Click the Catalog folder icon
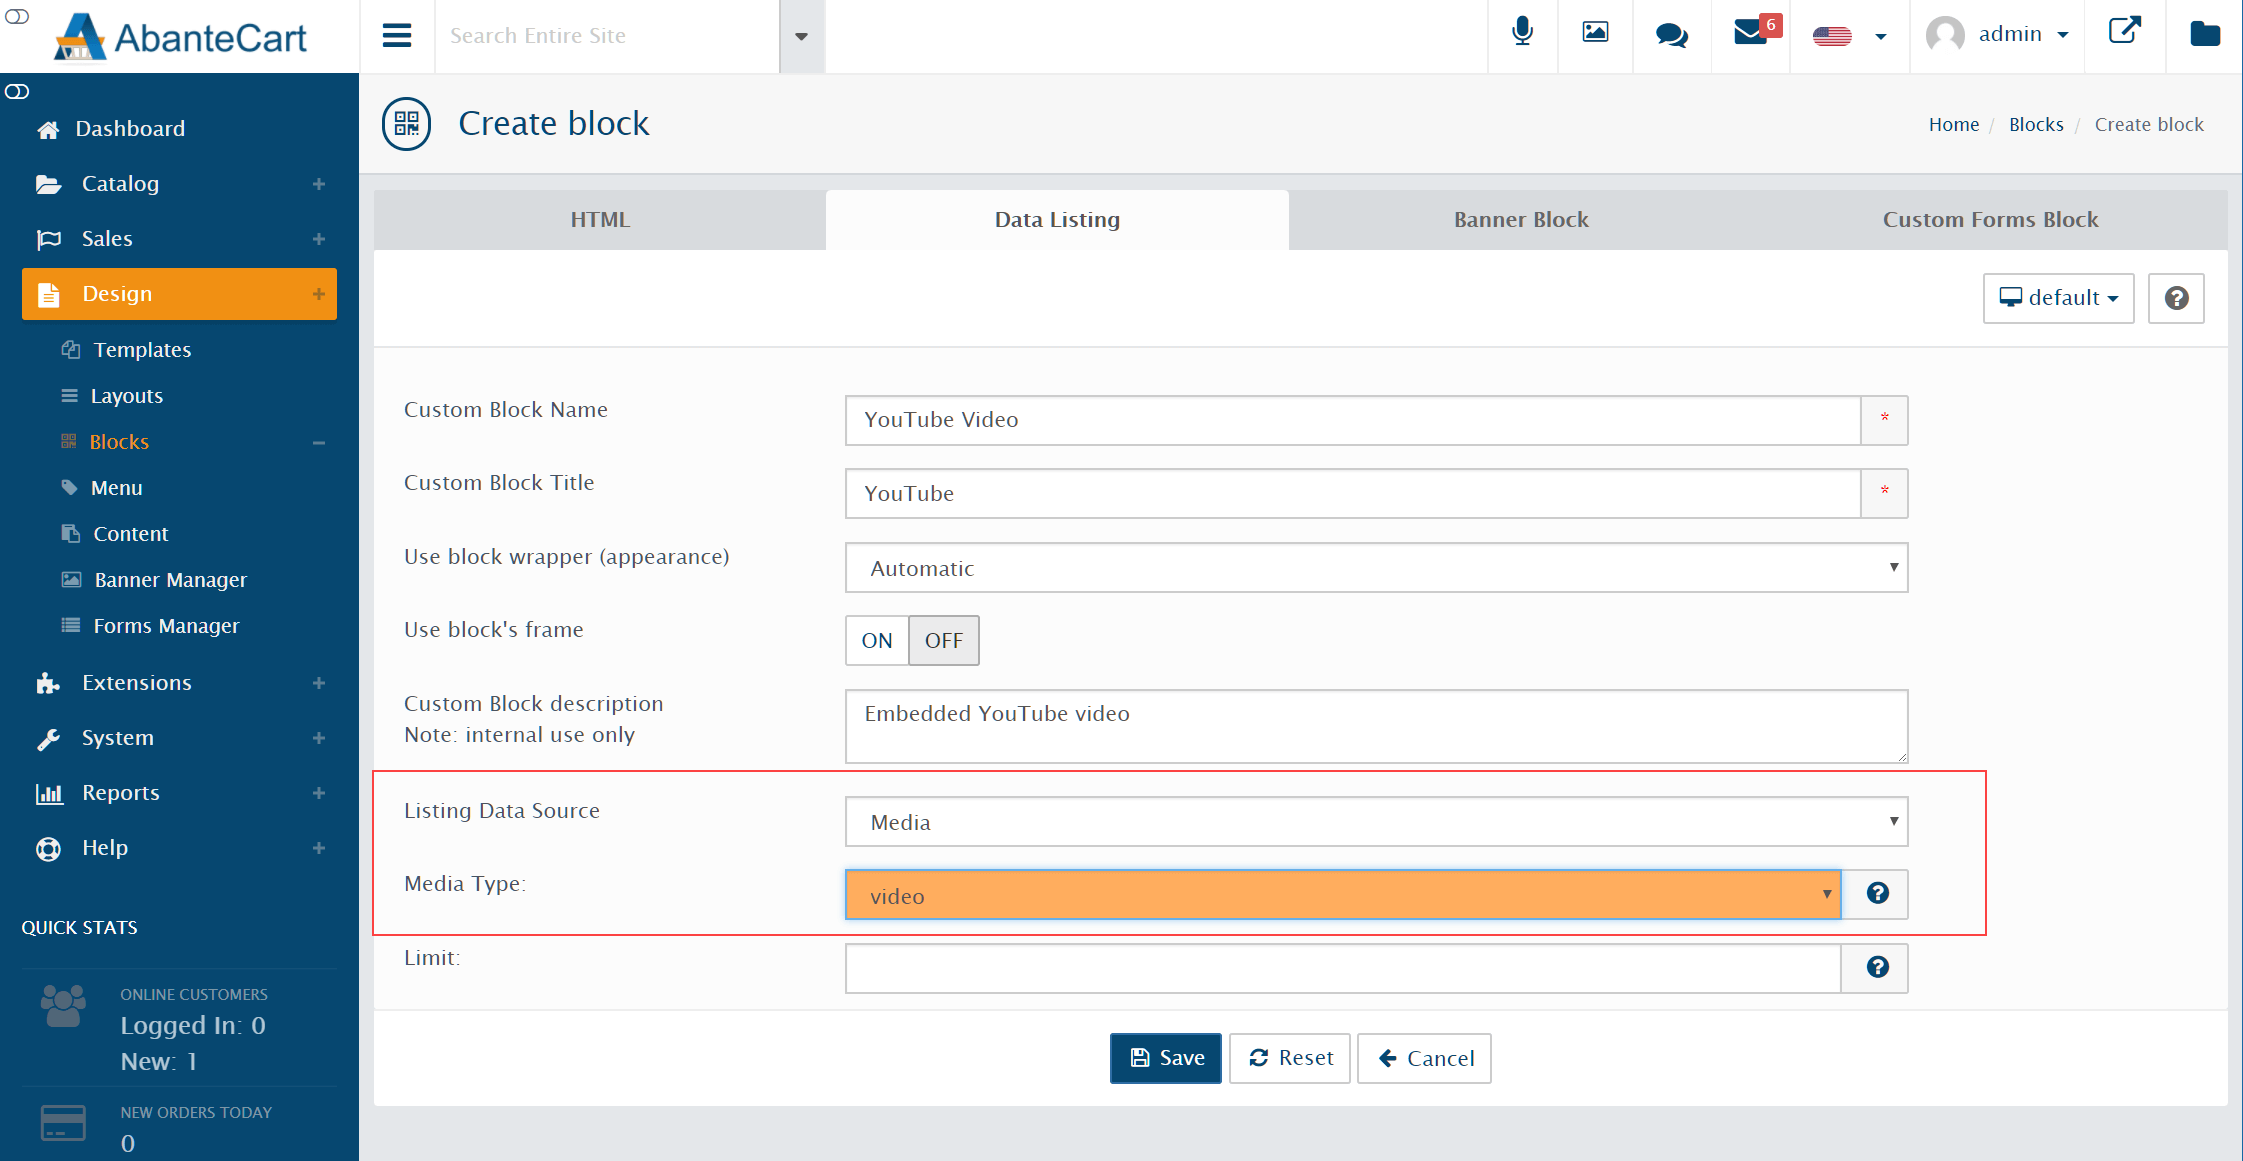Screen dimensions: 2243x1161 click(48, 184)
